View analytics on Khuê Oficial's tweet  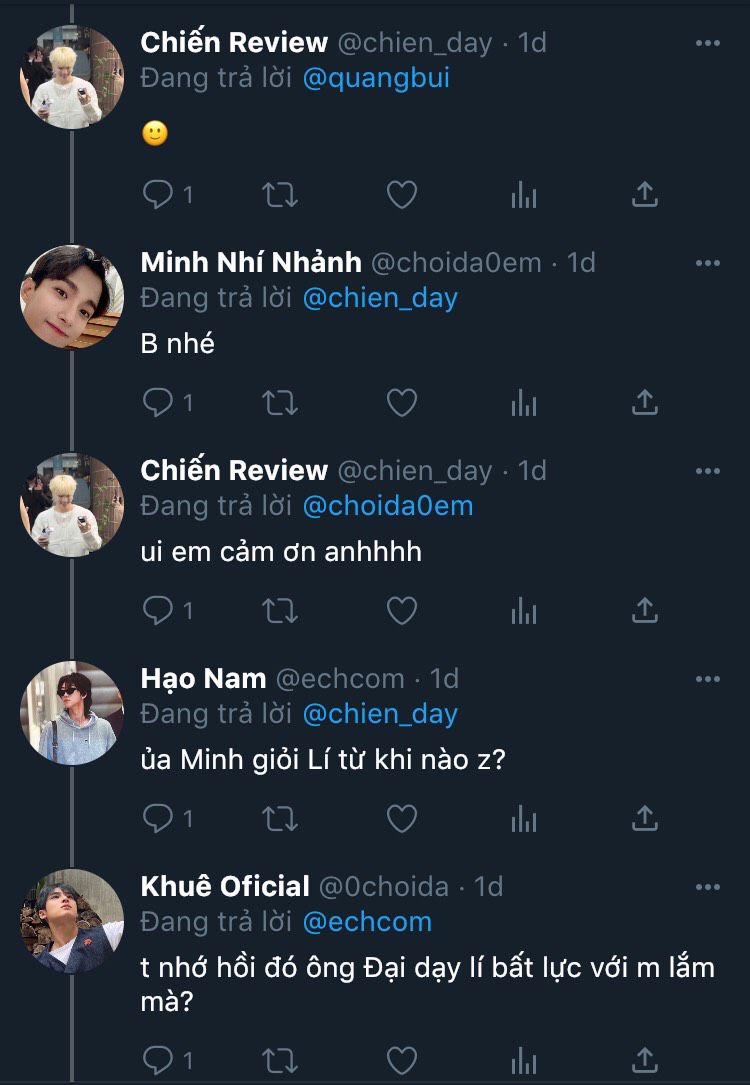pyautogui.click(x=523, y=1059)
